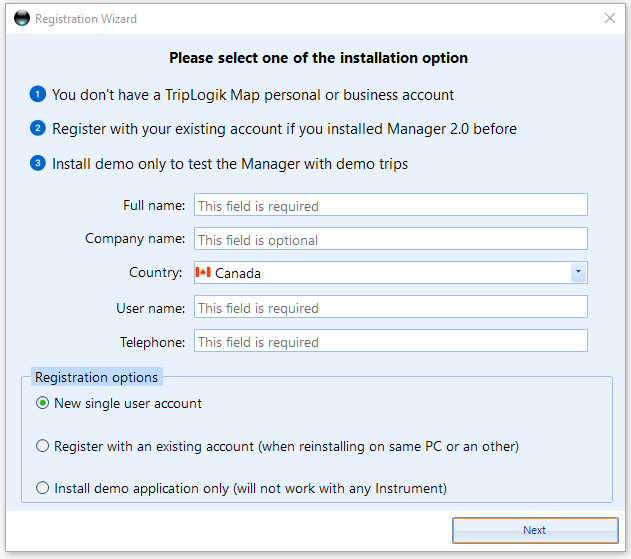This screenshot has width=631, height=559.
Task: Focus the User name input field
Action: click(390, 307)
